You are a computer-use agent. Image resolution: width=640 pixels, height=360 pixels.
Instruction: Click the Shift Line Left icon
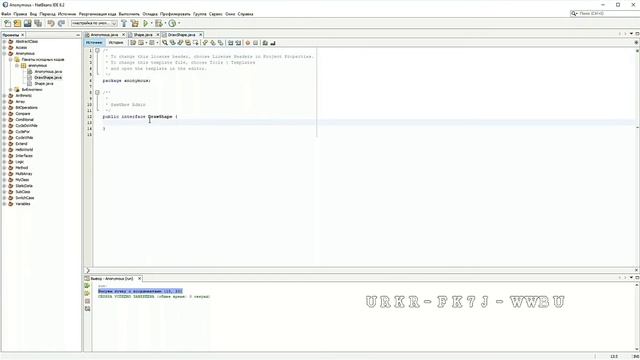(231, 43)
